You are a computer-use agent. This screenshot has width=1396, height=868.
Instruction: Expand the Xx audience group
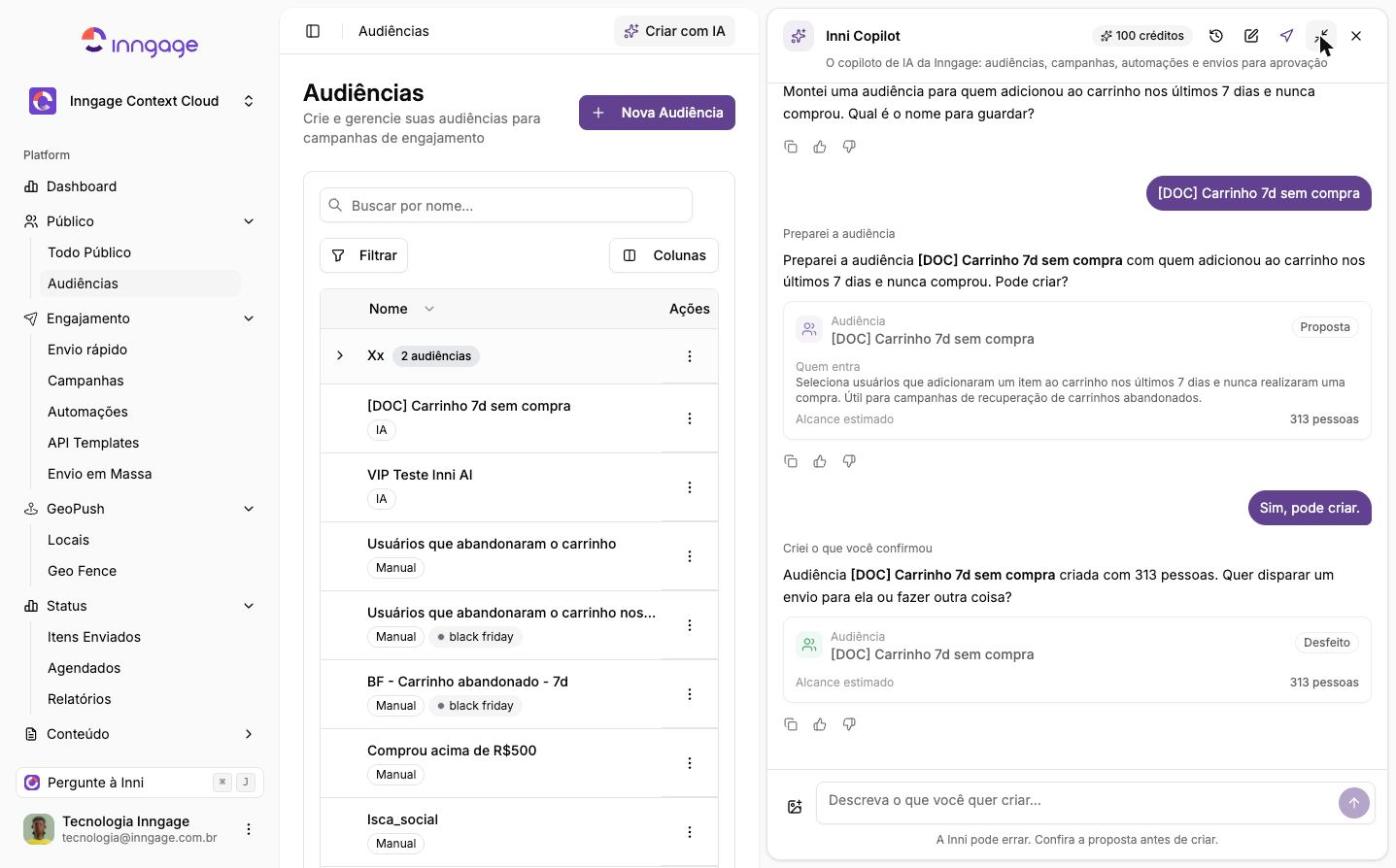[340, 356]
